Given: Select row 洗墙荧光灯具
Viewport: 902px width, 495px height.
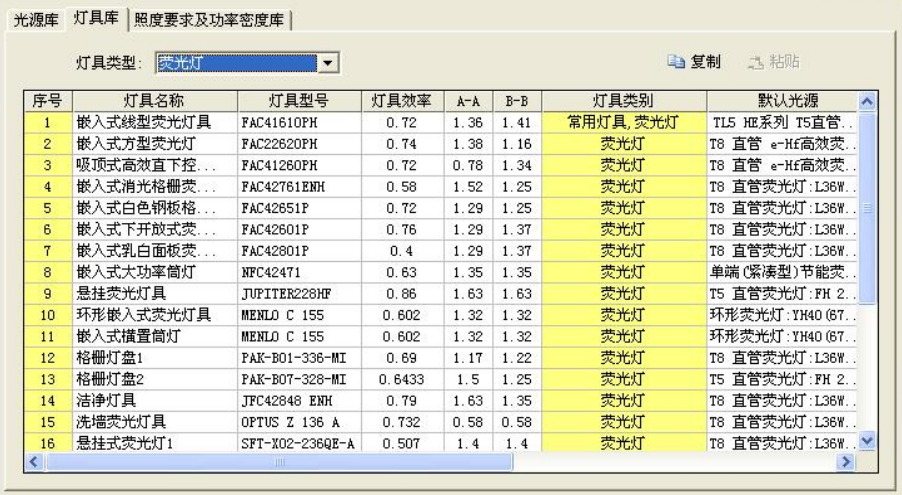Looking at the screenshot, I should click(441, 422).
